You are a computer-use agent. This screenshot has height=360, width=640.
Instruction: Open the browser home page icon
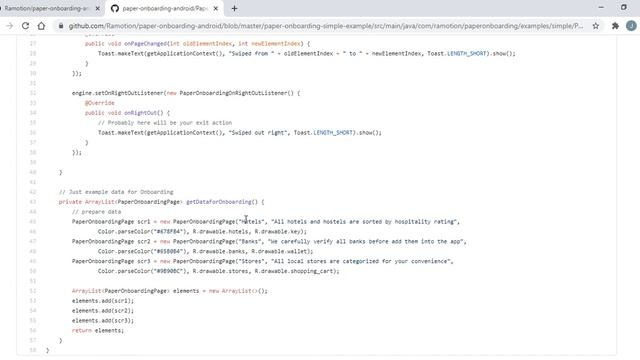[41, 26]
